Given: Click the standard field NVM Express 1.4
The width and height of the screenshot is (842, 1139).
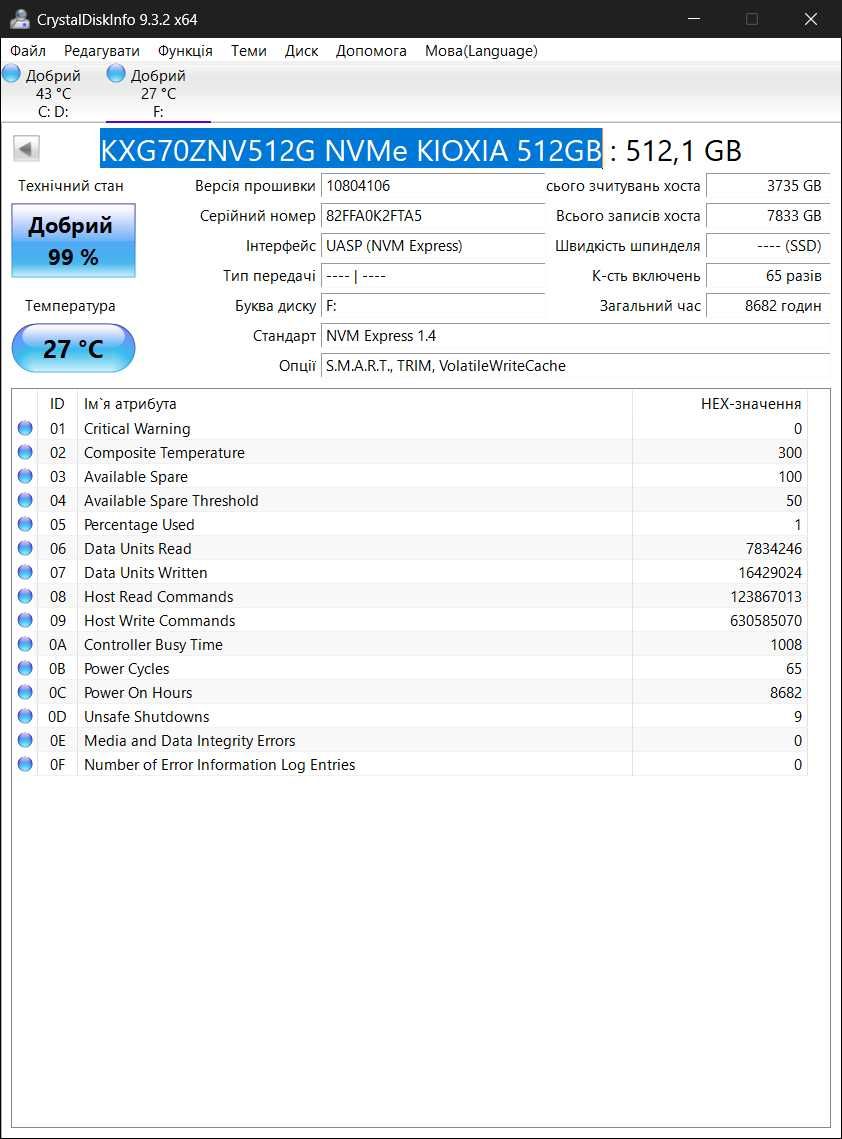Looking at the screenshot, I should 575,336.
